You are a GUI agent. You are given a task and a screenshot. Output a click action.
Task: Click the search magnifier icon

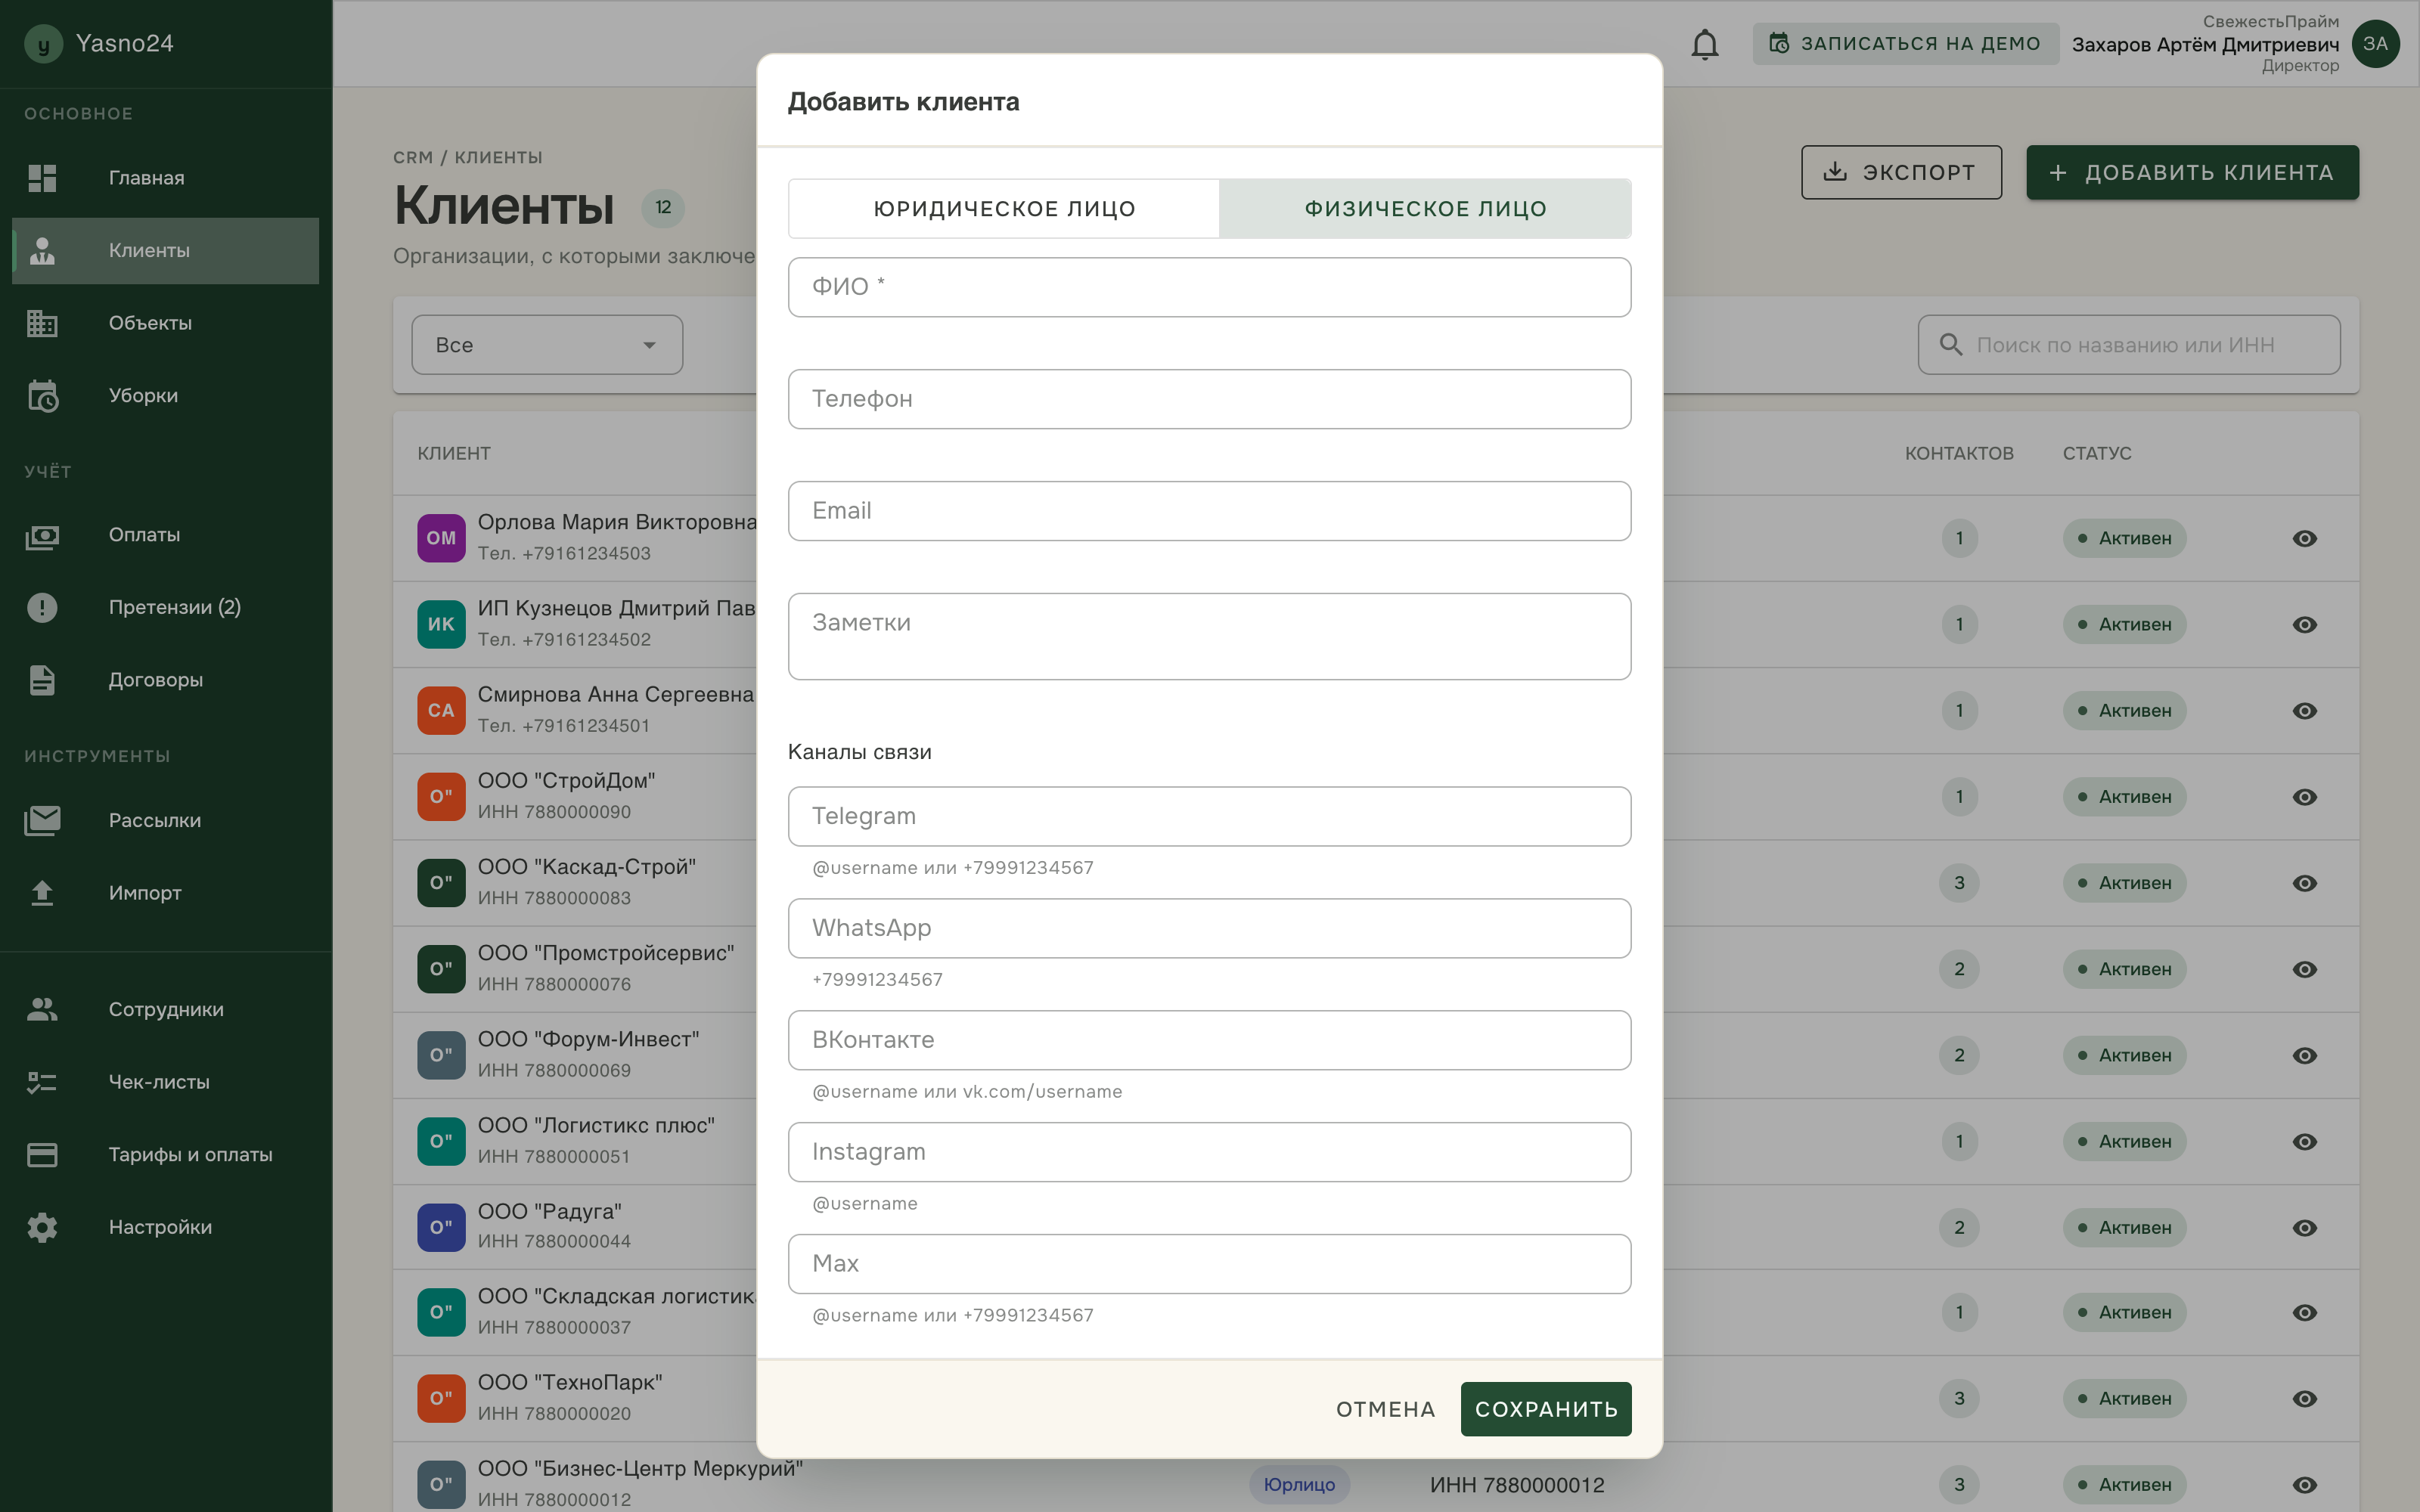(x=1951, y=345)
